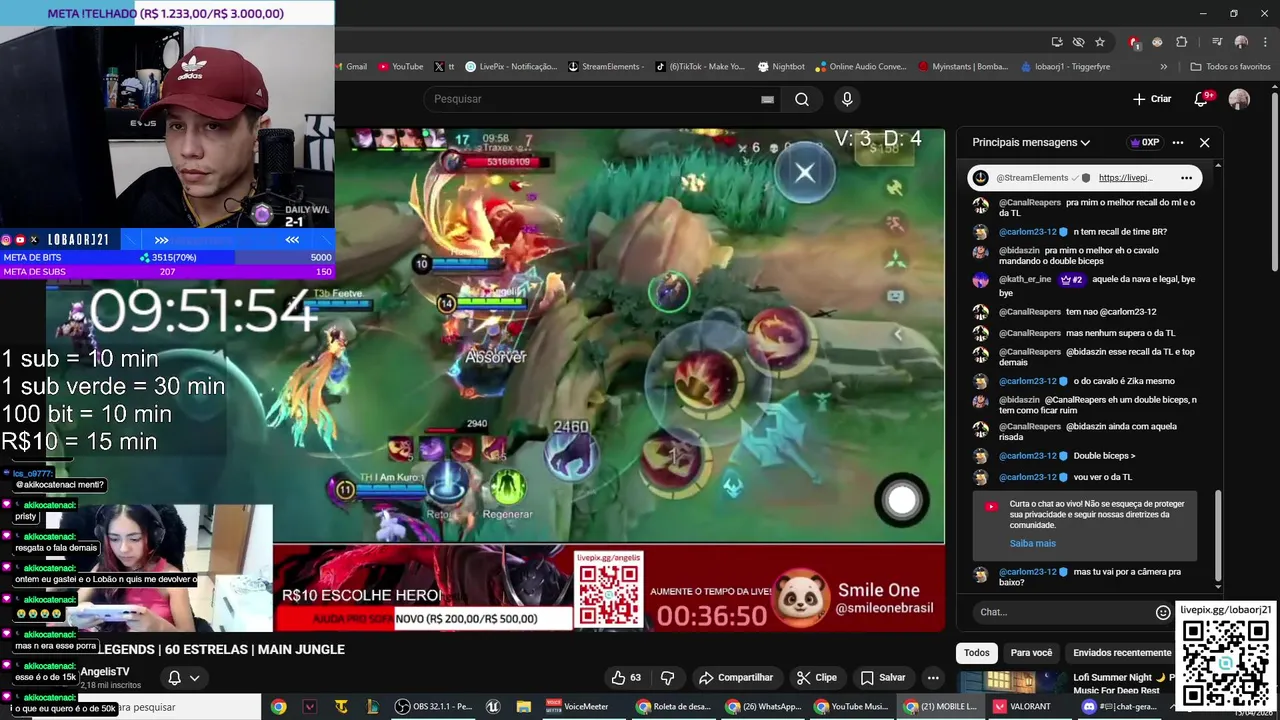Viewport: 1280px width, 720px height.
Task: Open the 0XP crown points badge
Action: pyautogui.click(x=1144, y=142)
